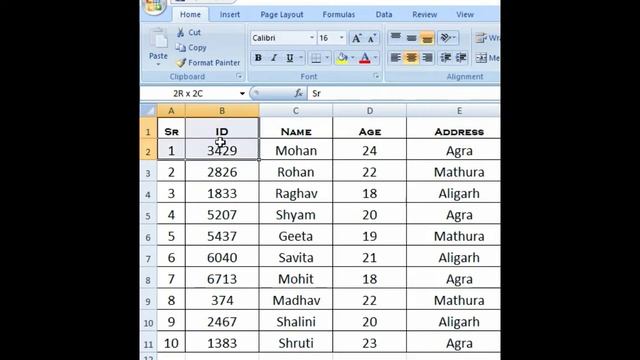The width and height of the screenshot is (640, 360).
Task: Toggle italic formatting
Action: coord(274,58)
